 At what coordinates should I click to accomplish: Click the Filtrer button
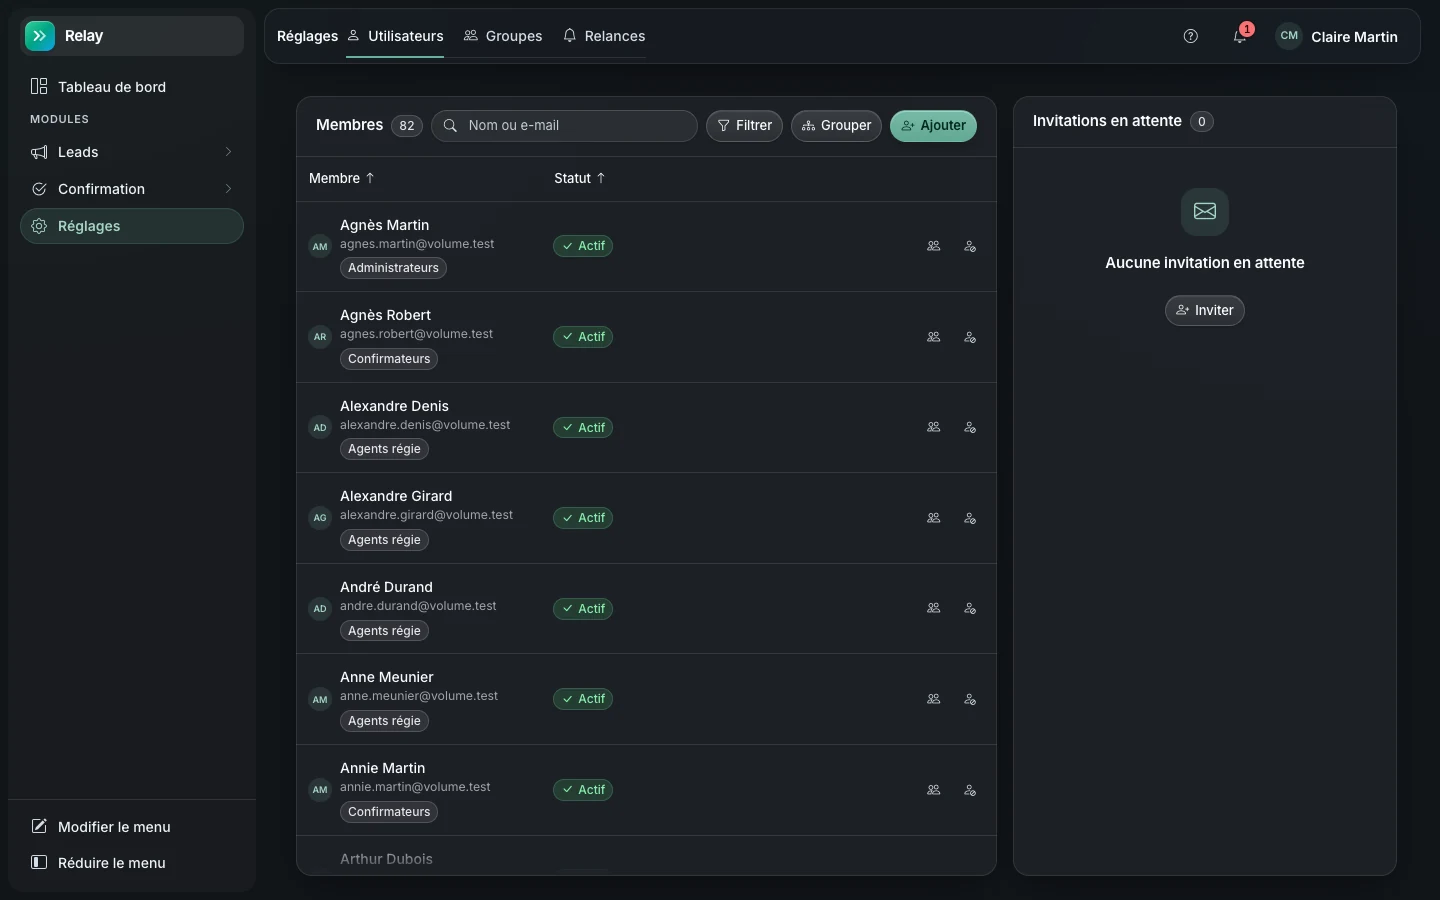point(744,126)
